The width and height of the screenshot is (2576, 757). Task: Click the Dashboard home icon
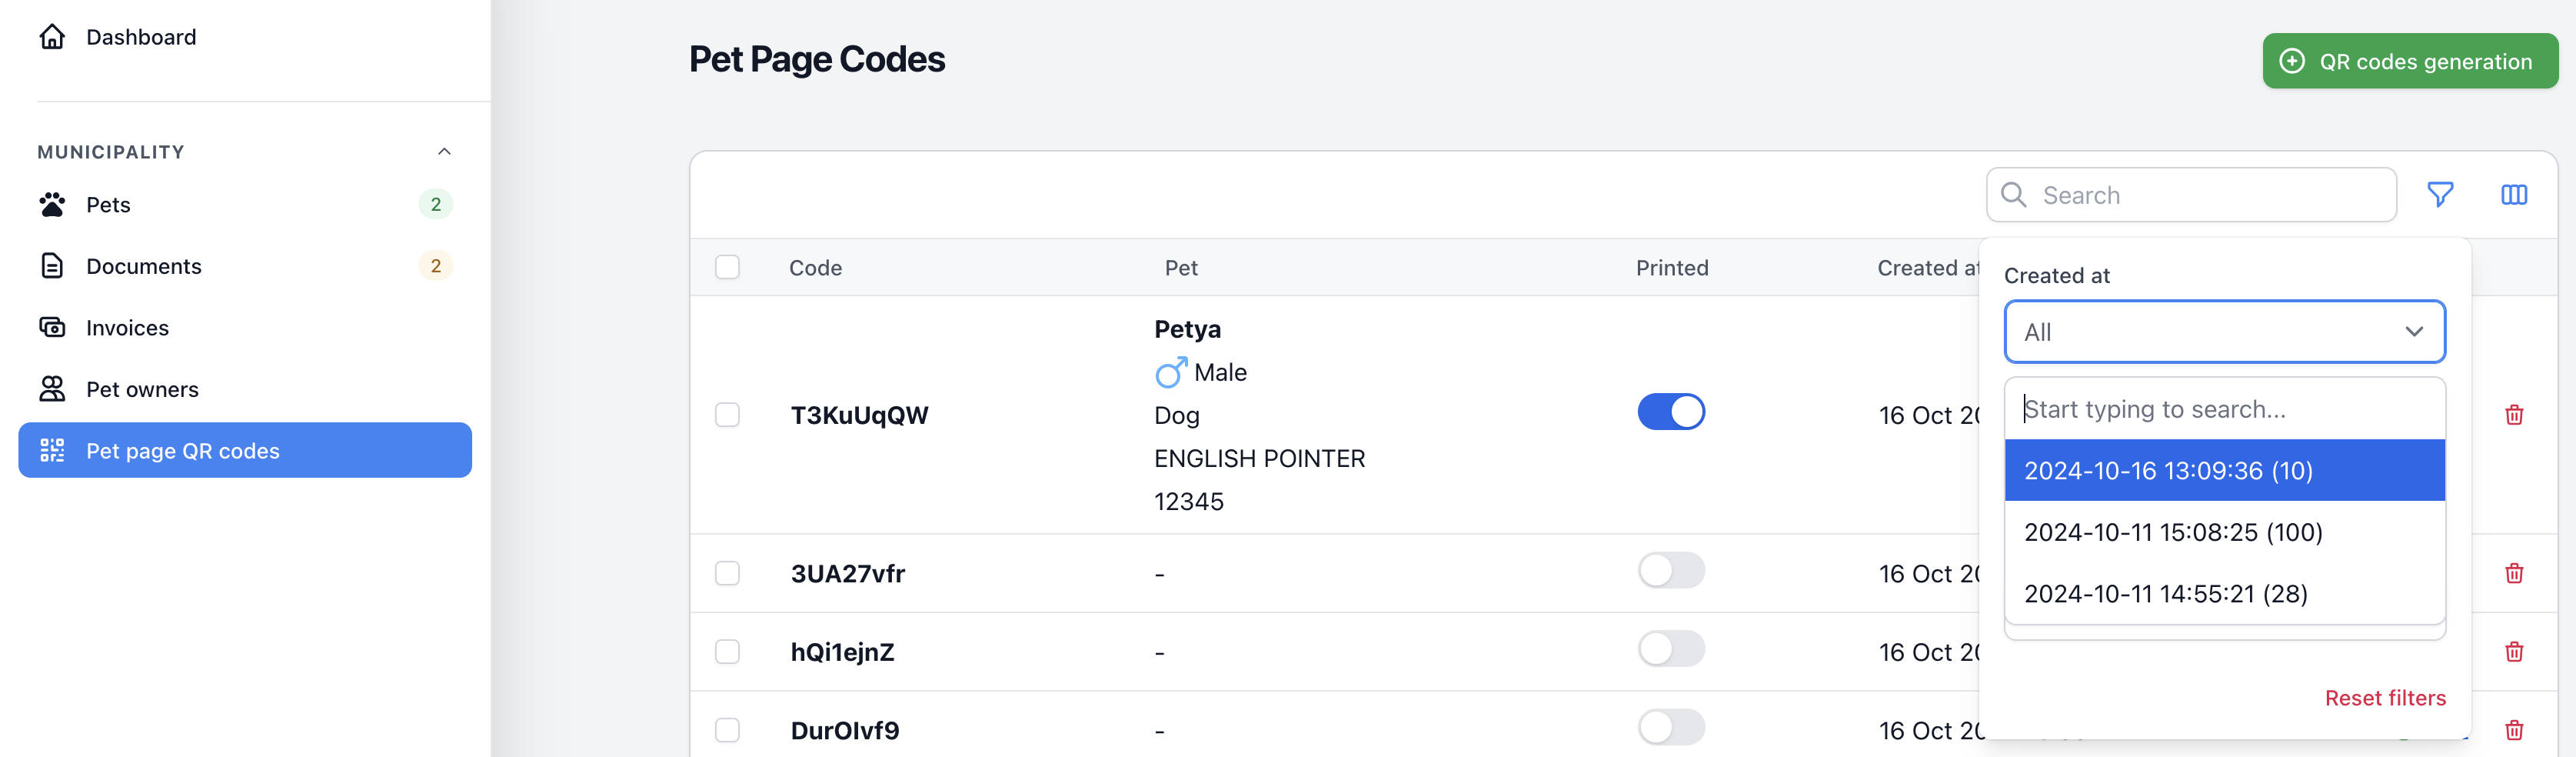(52, 37)
